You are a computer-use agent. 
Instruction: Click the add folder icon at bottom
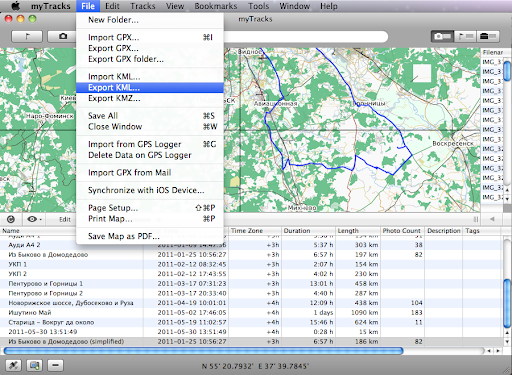(35, 365)
